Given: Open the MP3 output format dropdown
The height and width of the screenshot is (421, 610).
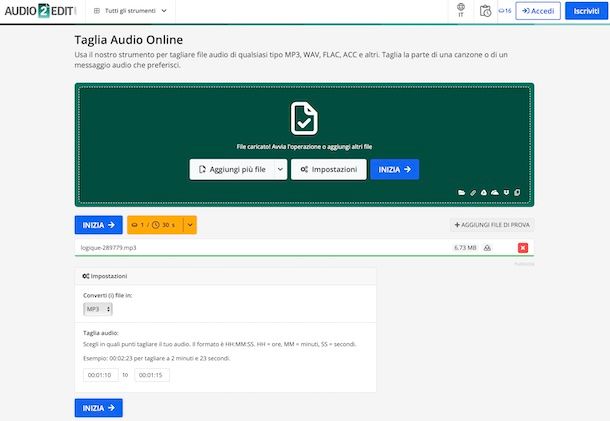Looking at the screenshot, I should click(x=98, y=309).
